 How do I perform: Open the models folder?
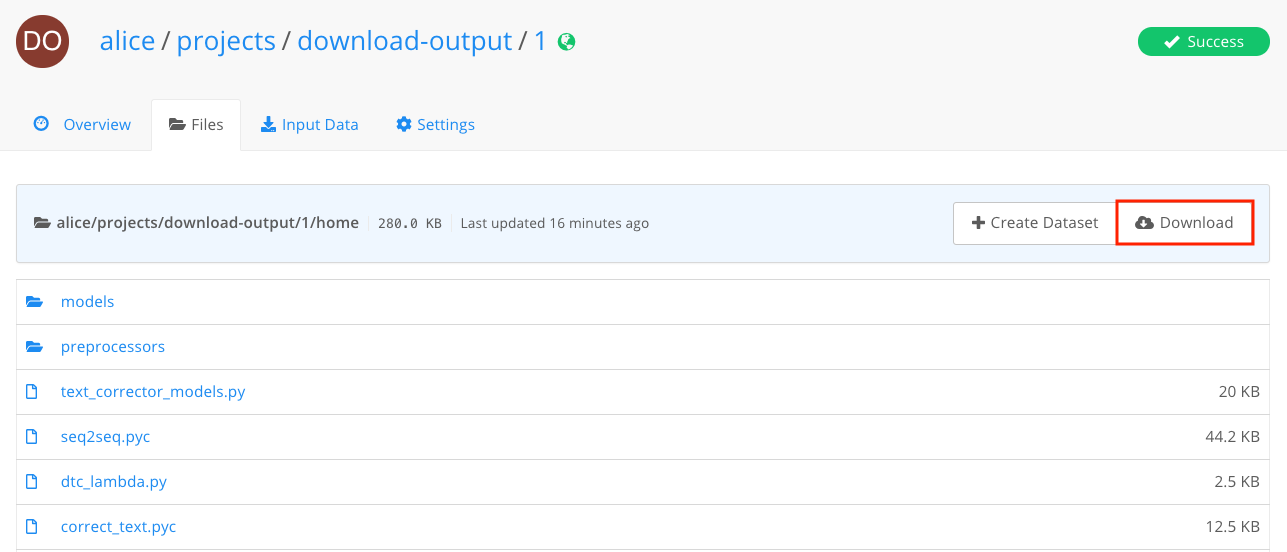coord(88,302)
